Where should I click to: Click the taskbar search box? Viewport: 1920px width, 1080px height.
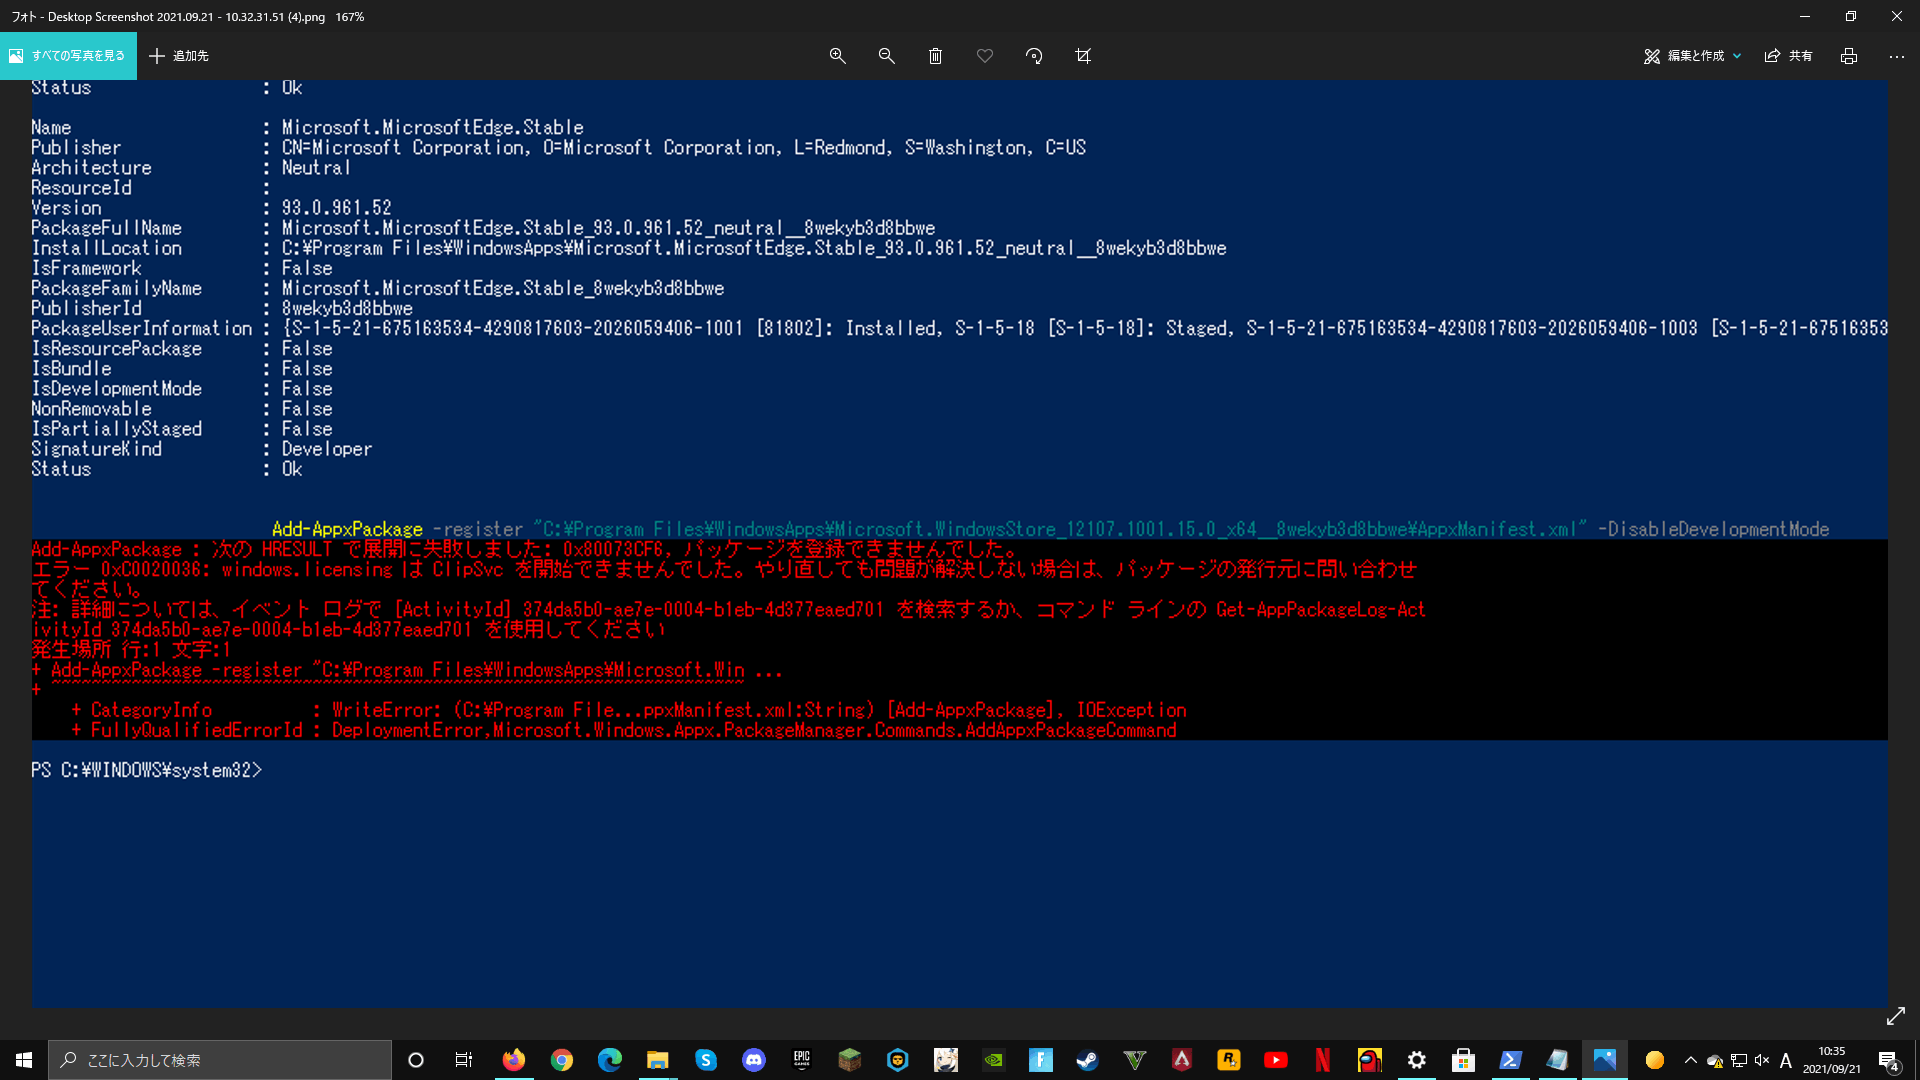click(x=220, y=1060)
